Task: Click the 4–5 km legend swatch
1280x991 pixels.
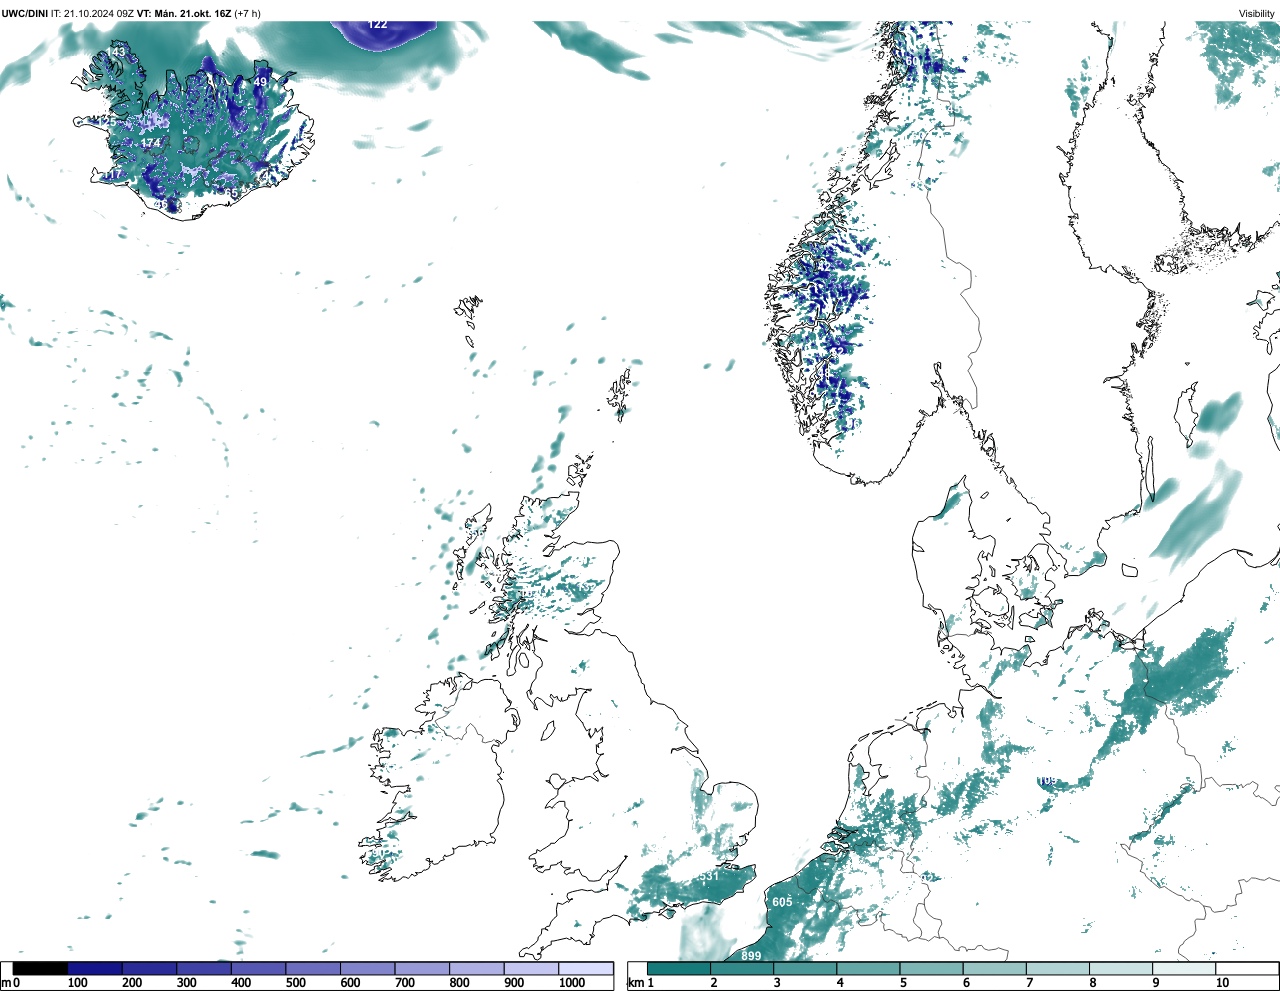Action: (868, 968)
